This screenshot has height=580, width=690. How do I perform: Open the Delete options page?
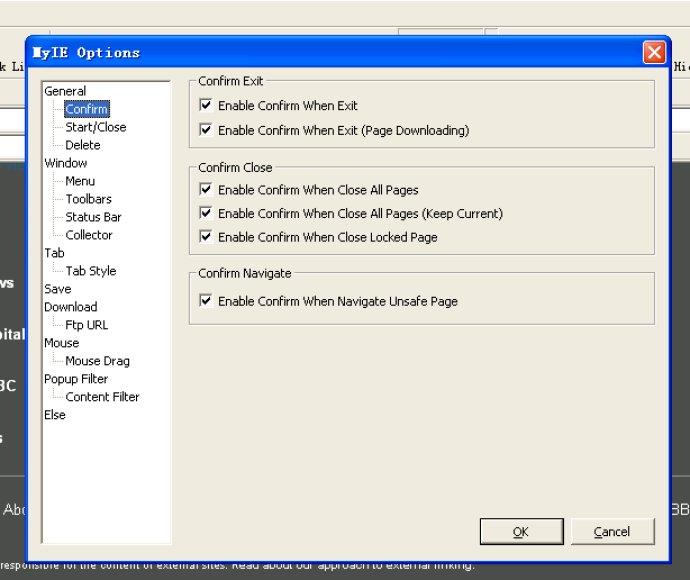(83, 145)
